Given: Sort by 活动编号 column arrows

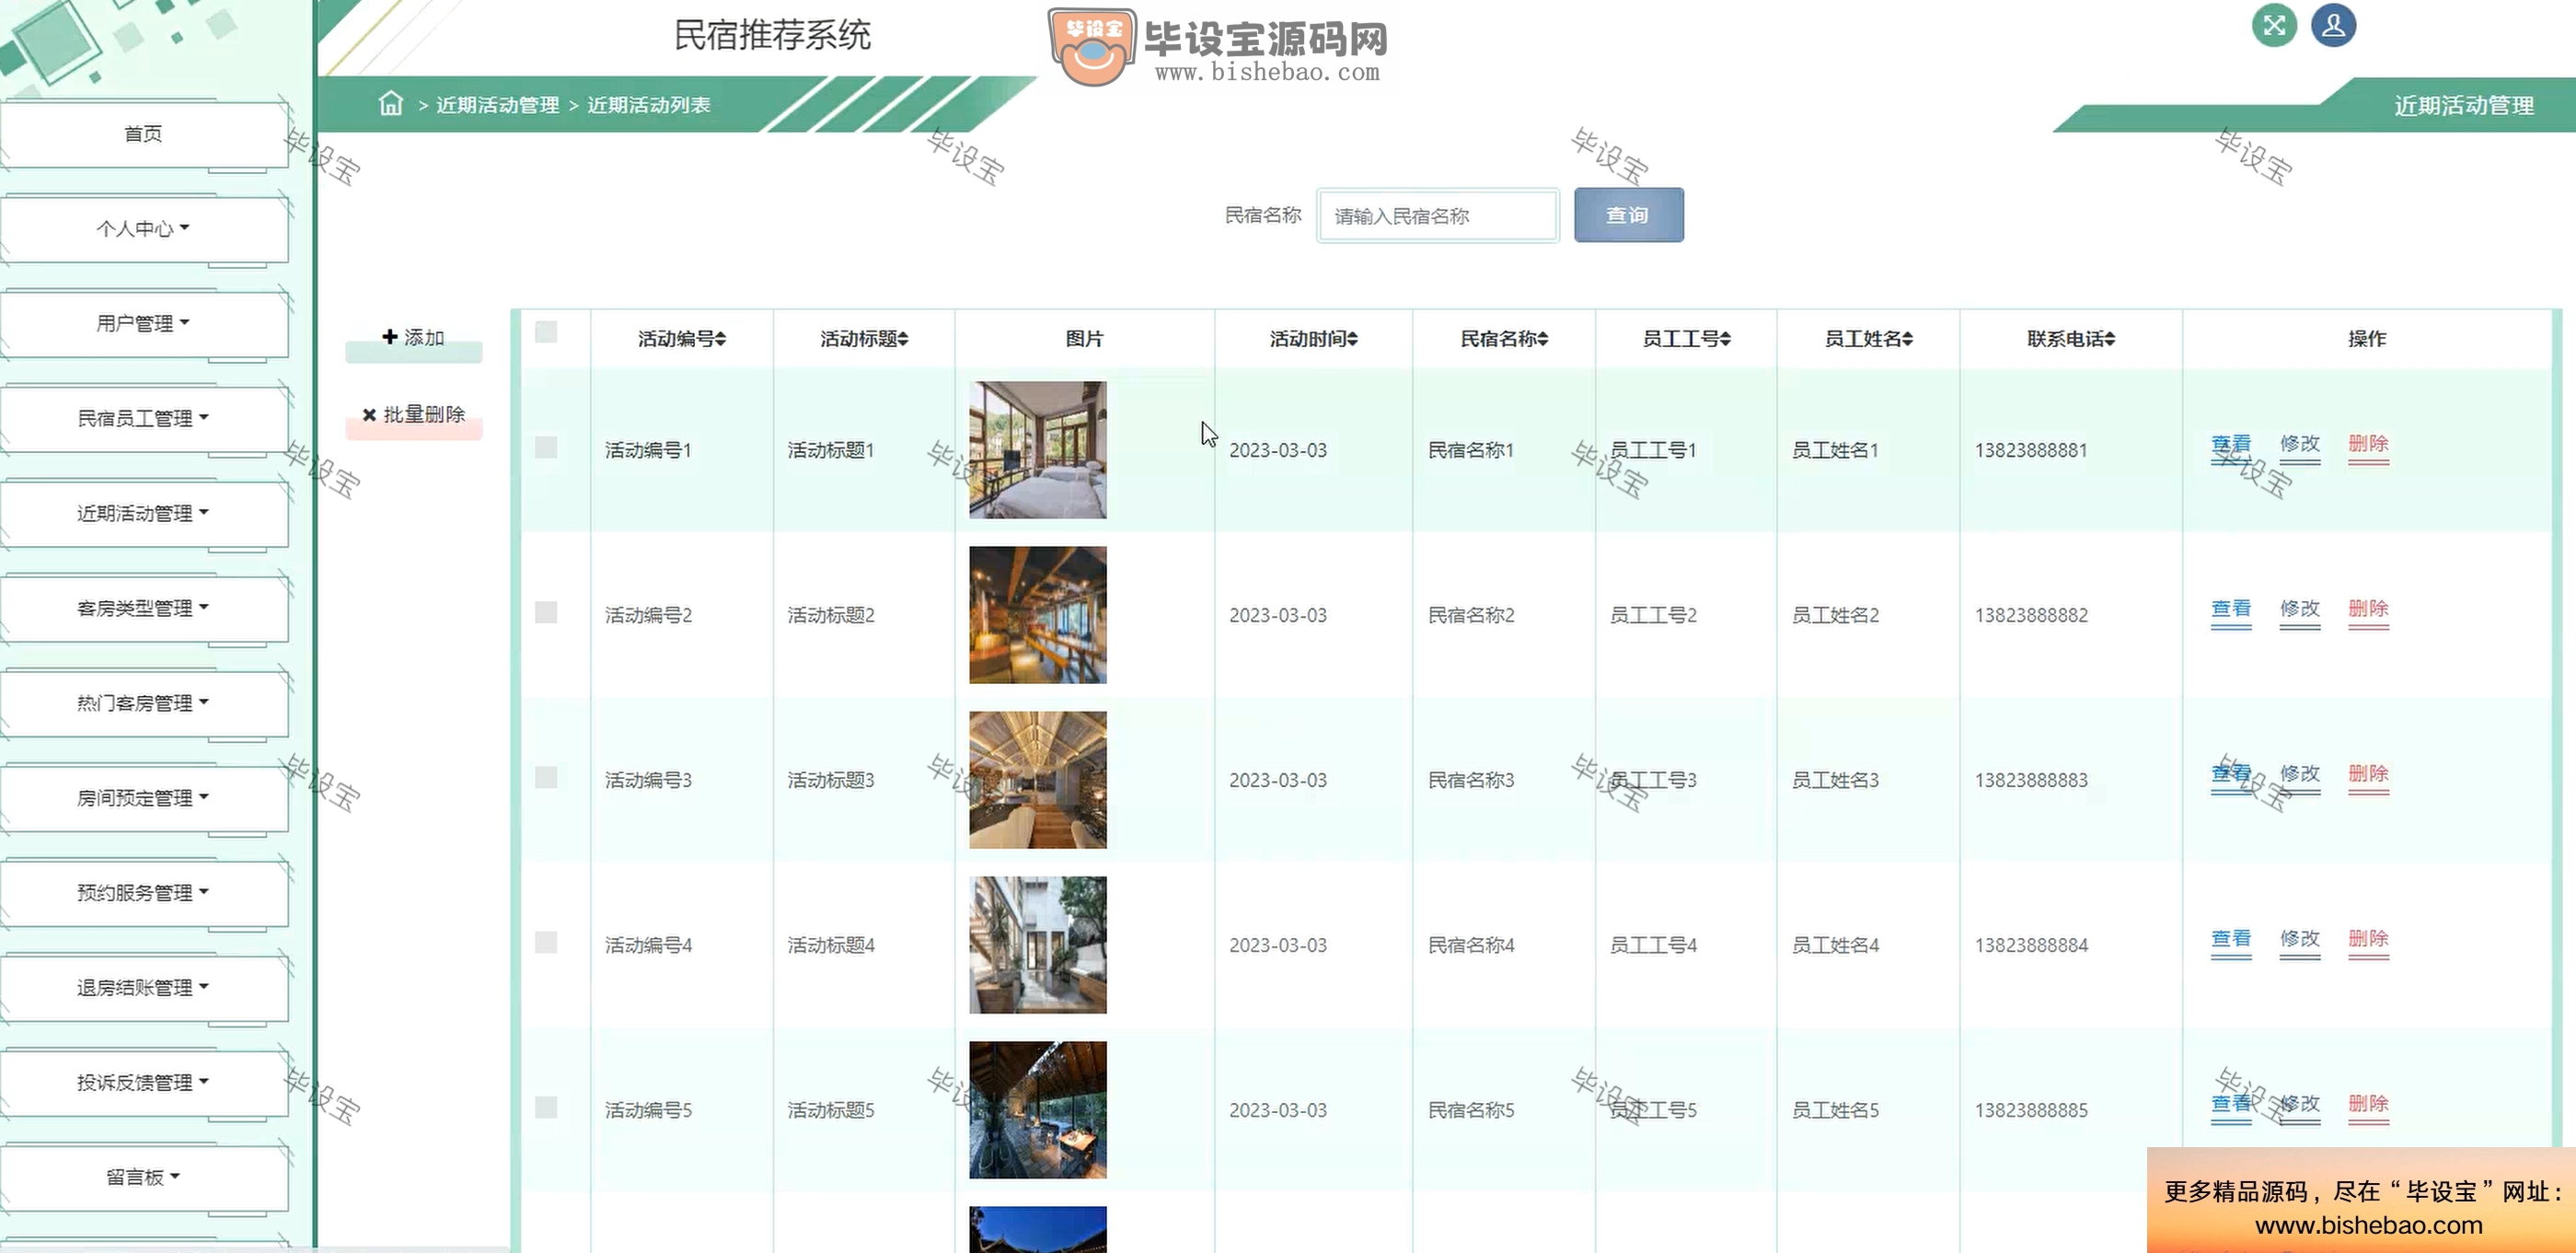Looking at the screenshot, I should click(x=720, y=339).
